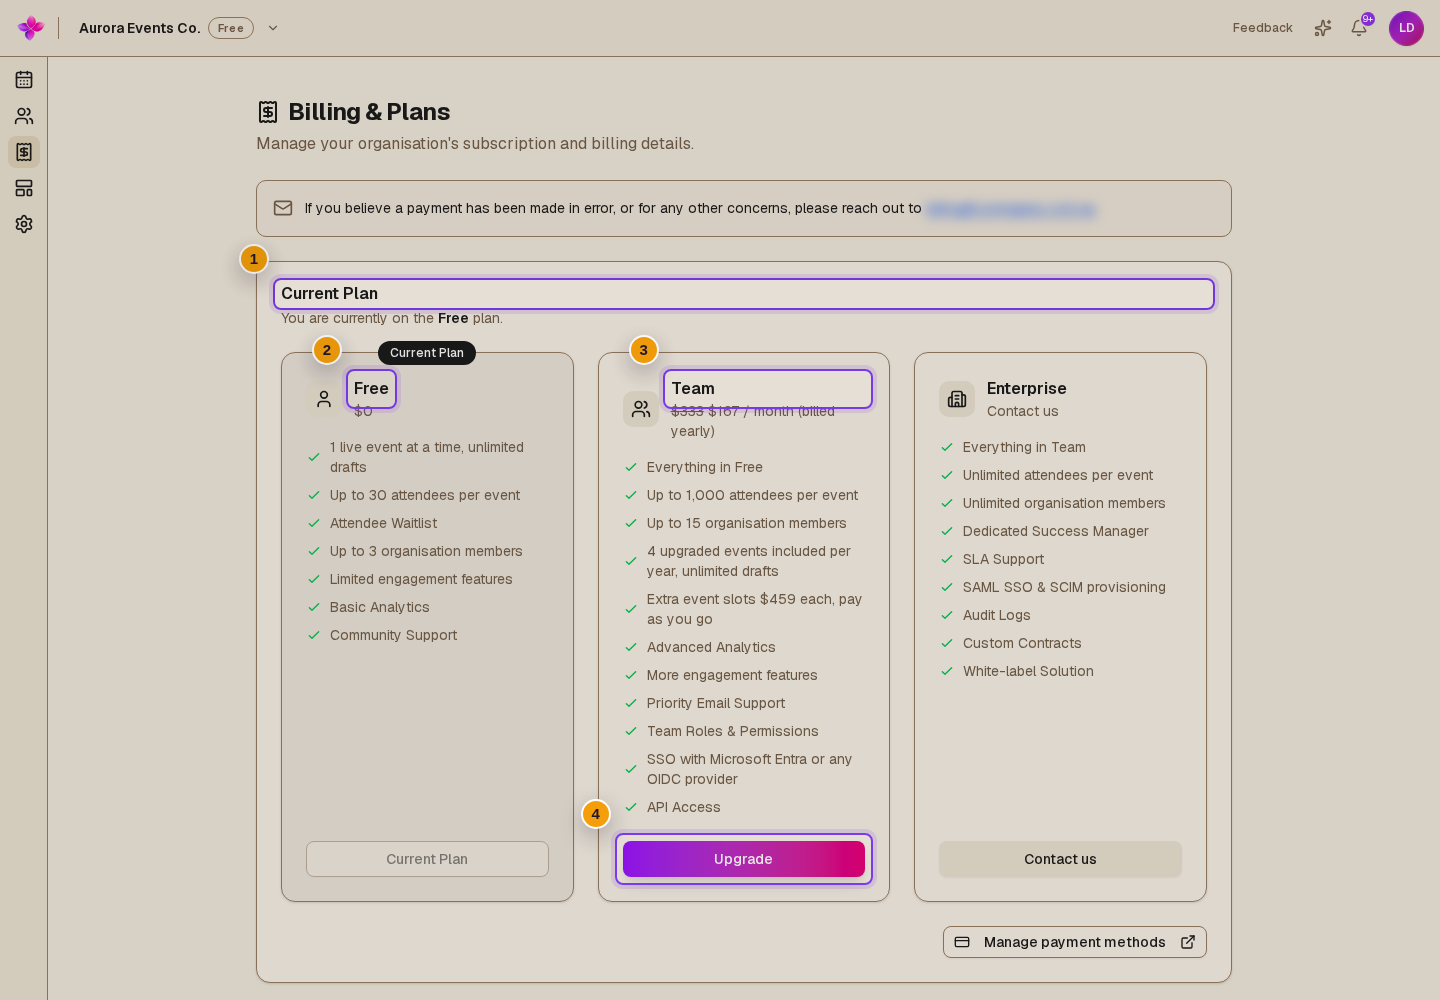Click the building icon on the Enterprise card

tap(957, 399)
